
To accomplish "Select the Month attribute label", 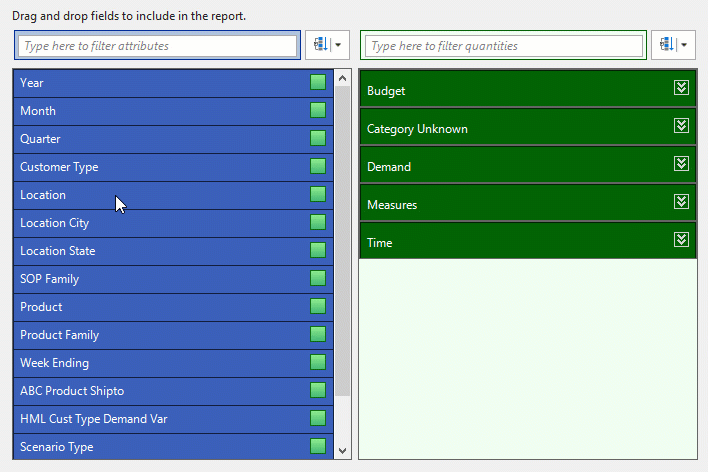I will tap(38, 111).
